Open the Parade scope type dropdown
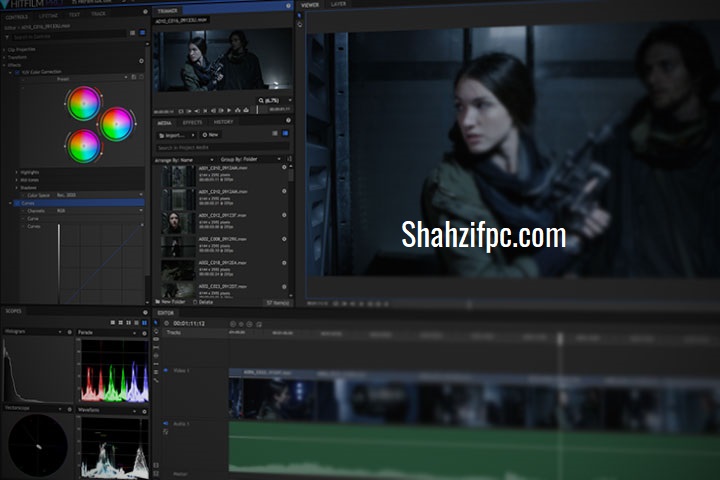 pyautogui.click(x=135, y=333)
